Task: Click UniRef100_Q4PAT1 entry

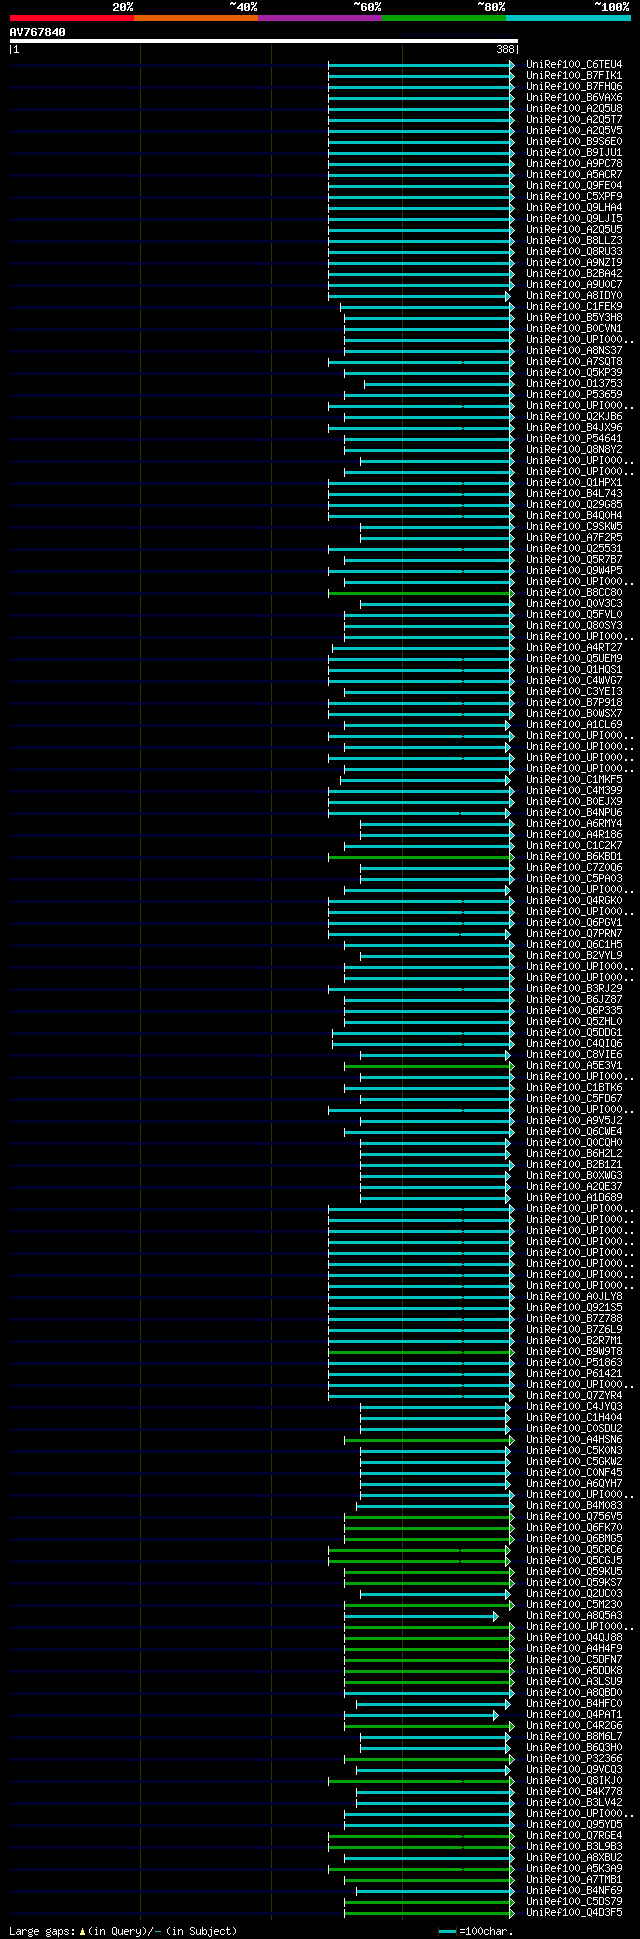Action: click(x=574, y=1715)
